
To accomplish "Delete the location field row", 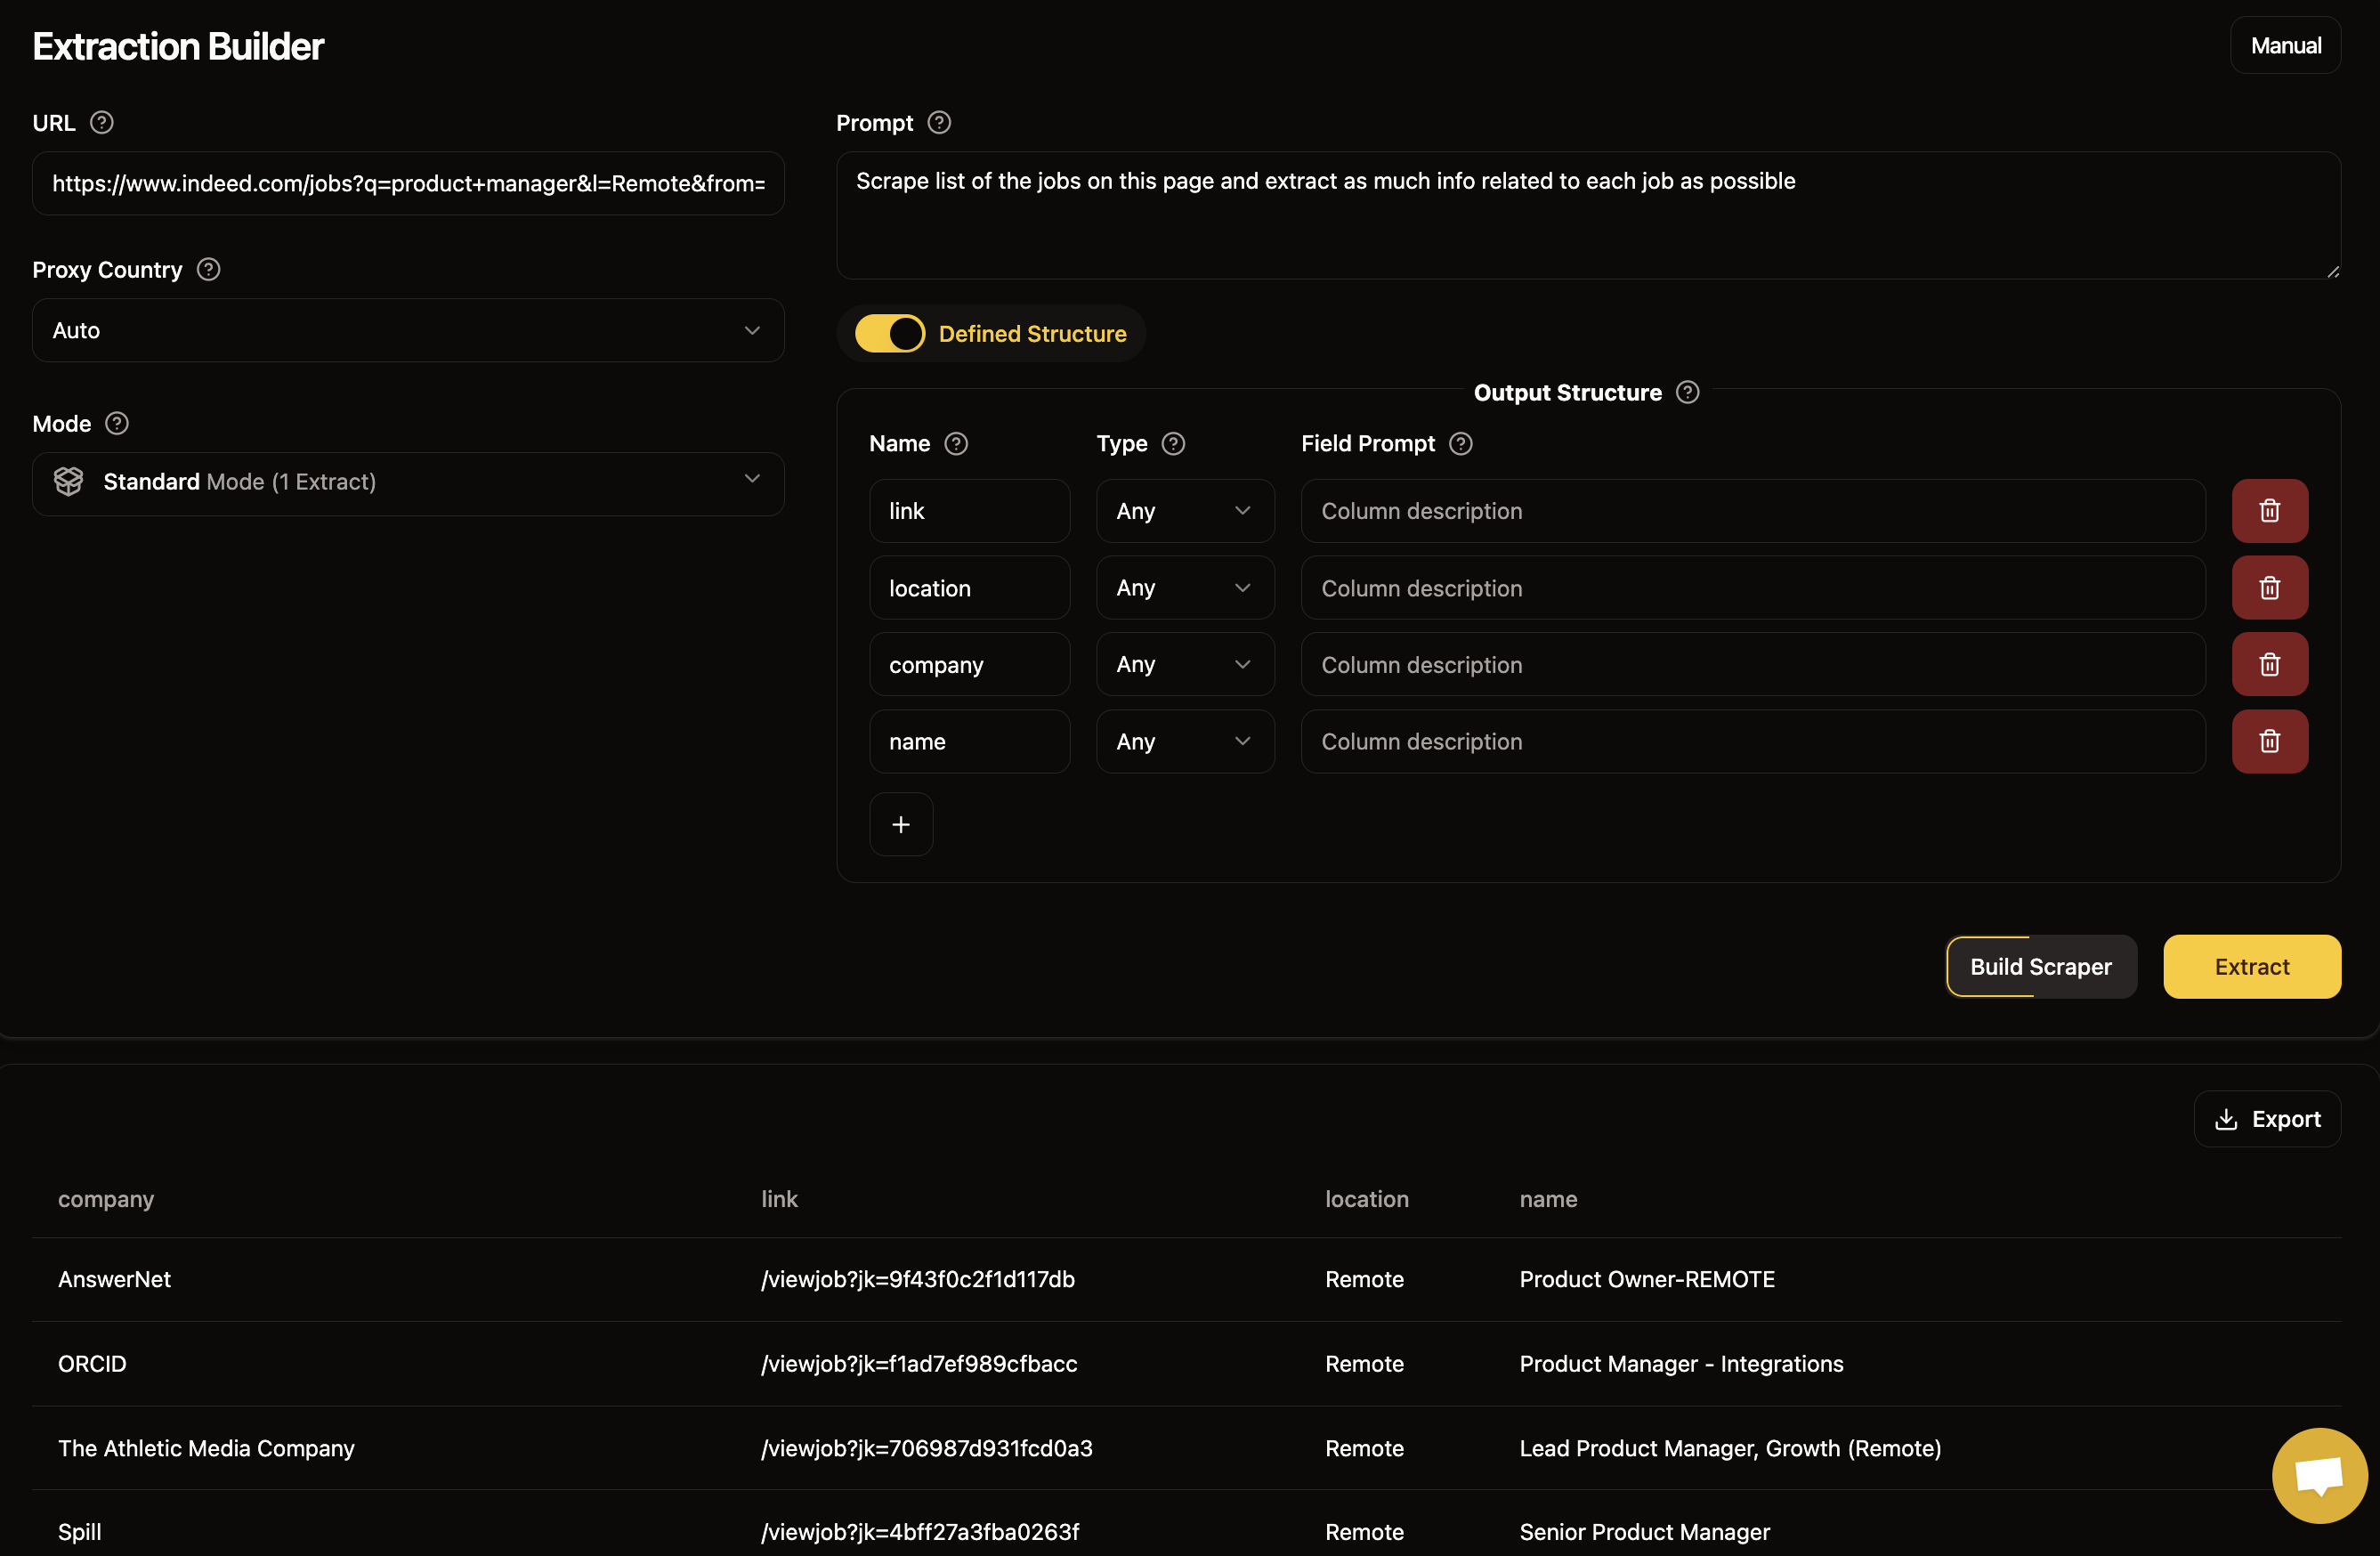I will pyautogui.click(x=2269, y=588).
